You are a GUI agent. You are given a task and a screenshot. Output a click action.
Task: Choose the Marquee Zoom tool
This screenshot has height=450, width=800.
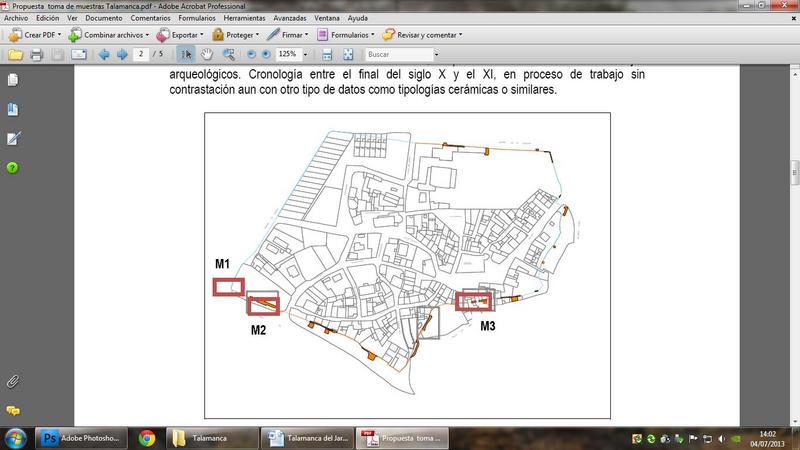pos(229,54)
